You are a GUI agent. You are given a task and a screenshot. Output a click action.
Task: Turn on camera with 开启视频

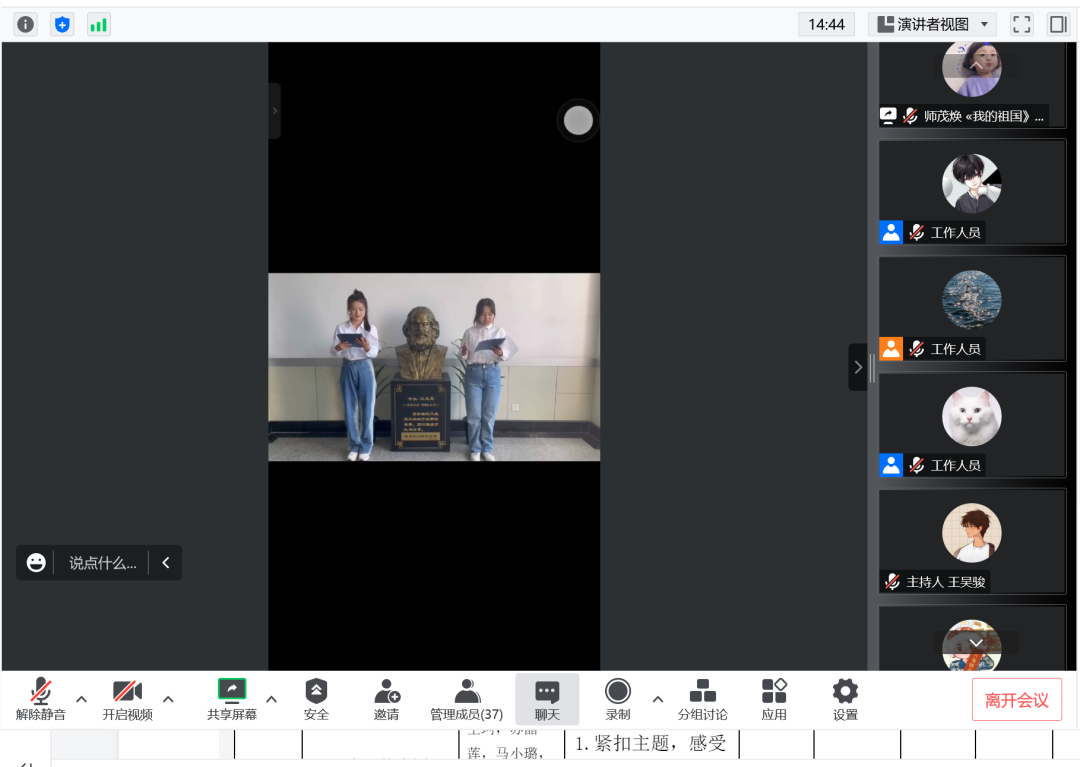[127, 699]
